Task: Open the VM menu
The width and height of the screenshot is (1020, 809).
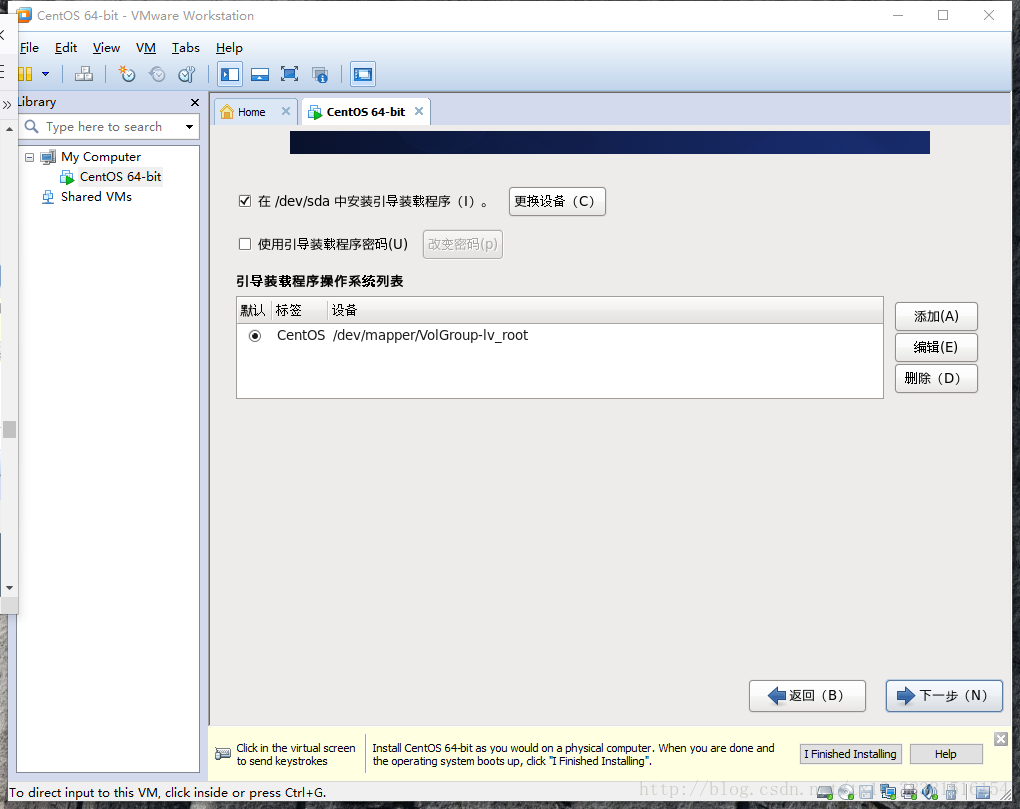Action: click(146, 47)
